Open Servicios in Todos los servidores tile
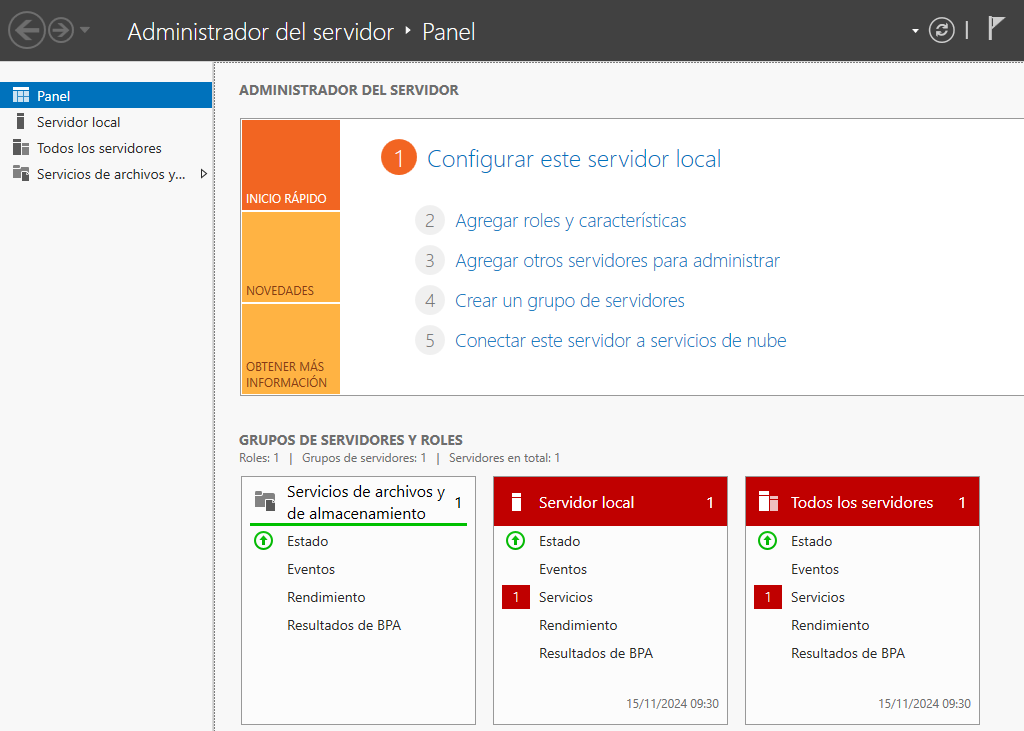1024x731 pixels. click(818, 597)
